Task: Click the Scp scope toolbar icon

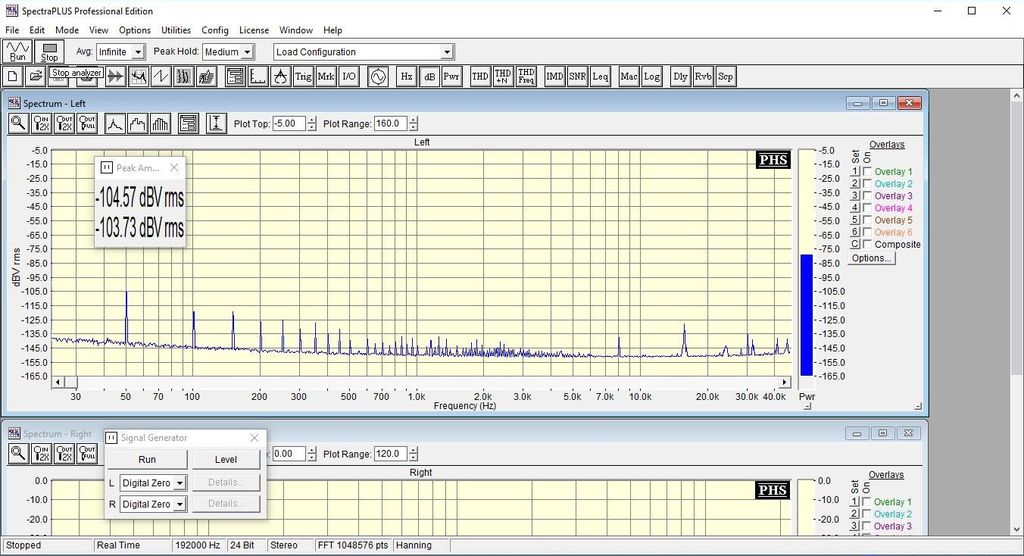Action: click(x=726, y=76)
